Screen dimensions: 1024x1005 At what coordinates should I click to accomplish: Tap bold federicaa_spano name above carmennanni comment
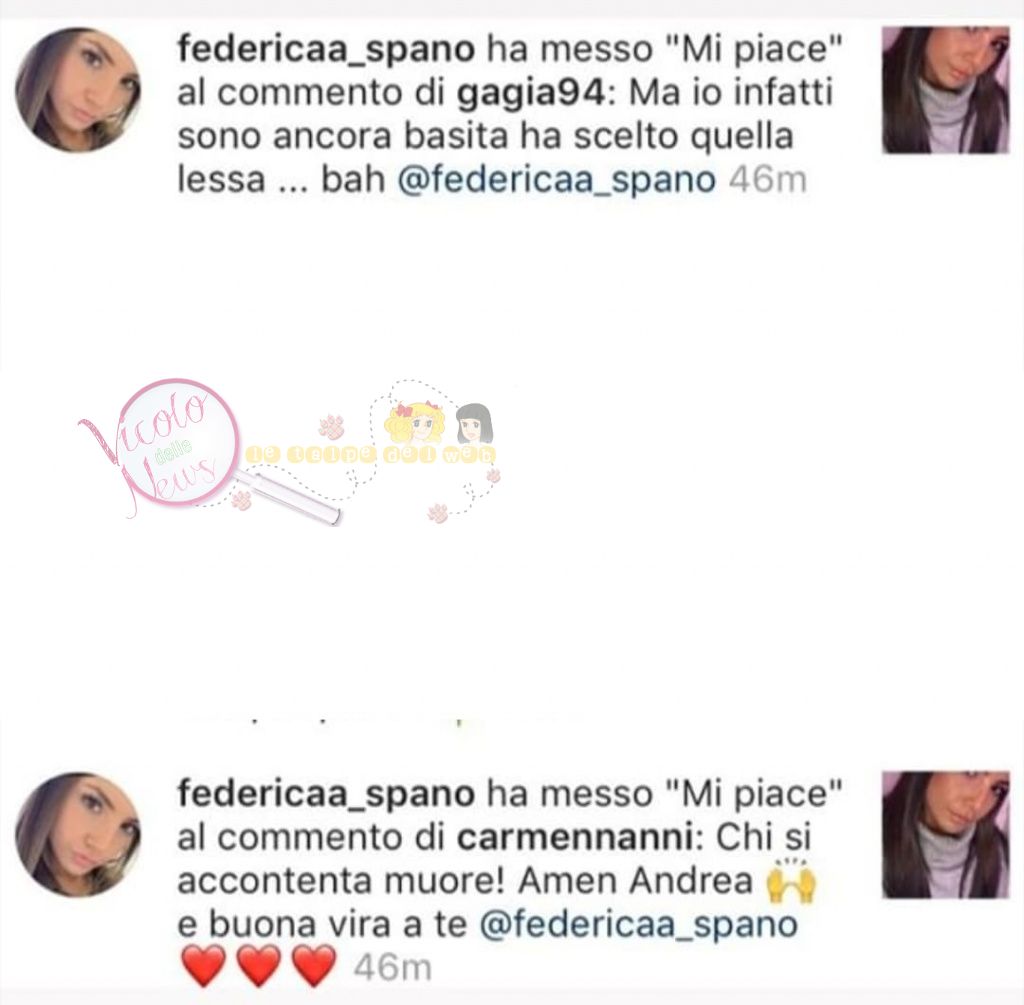coord(326,794)
